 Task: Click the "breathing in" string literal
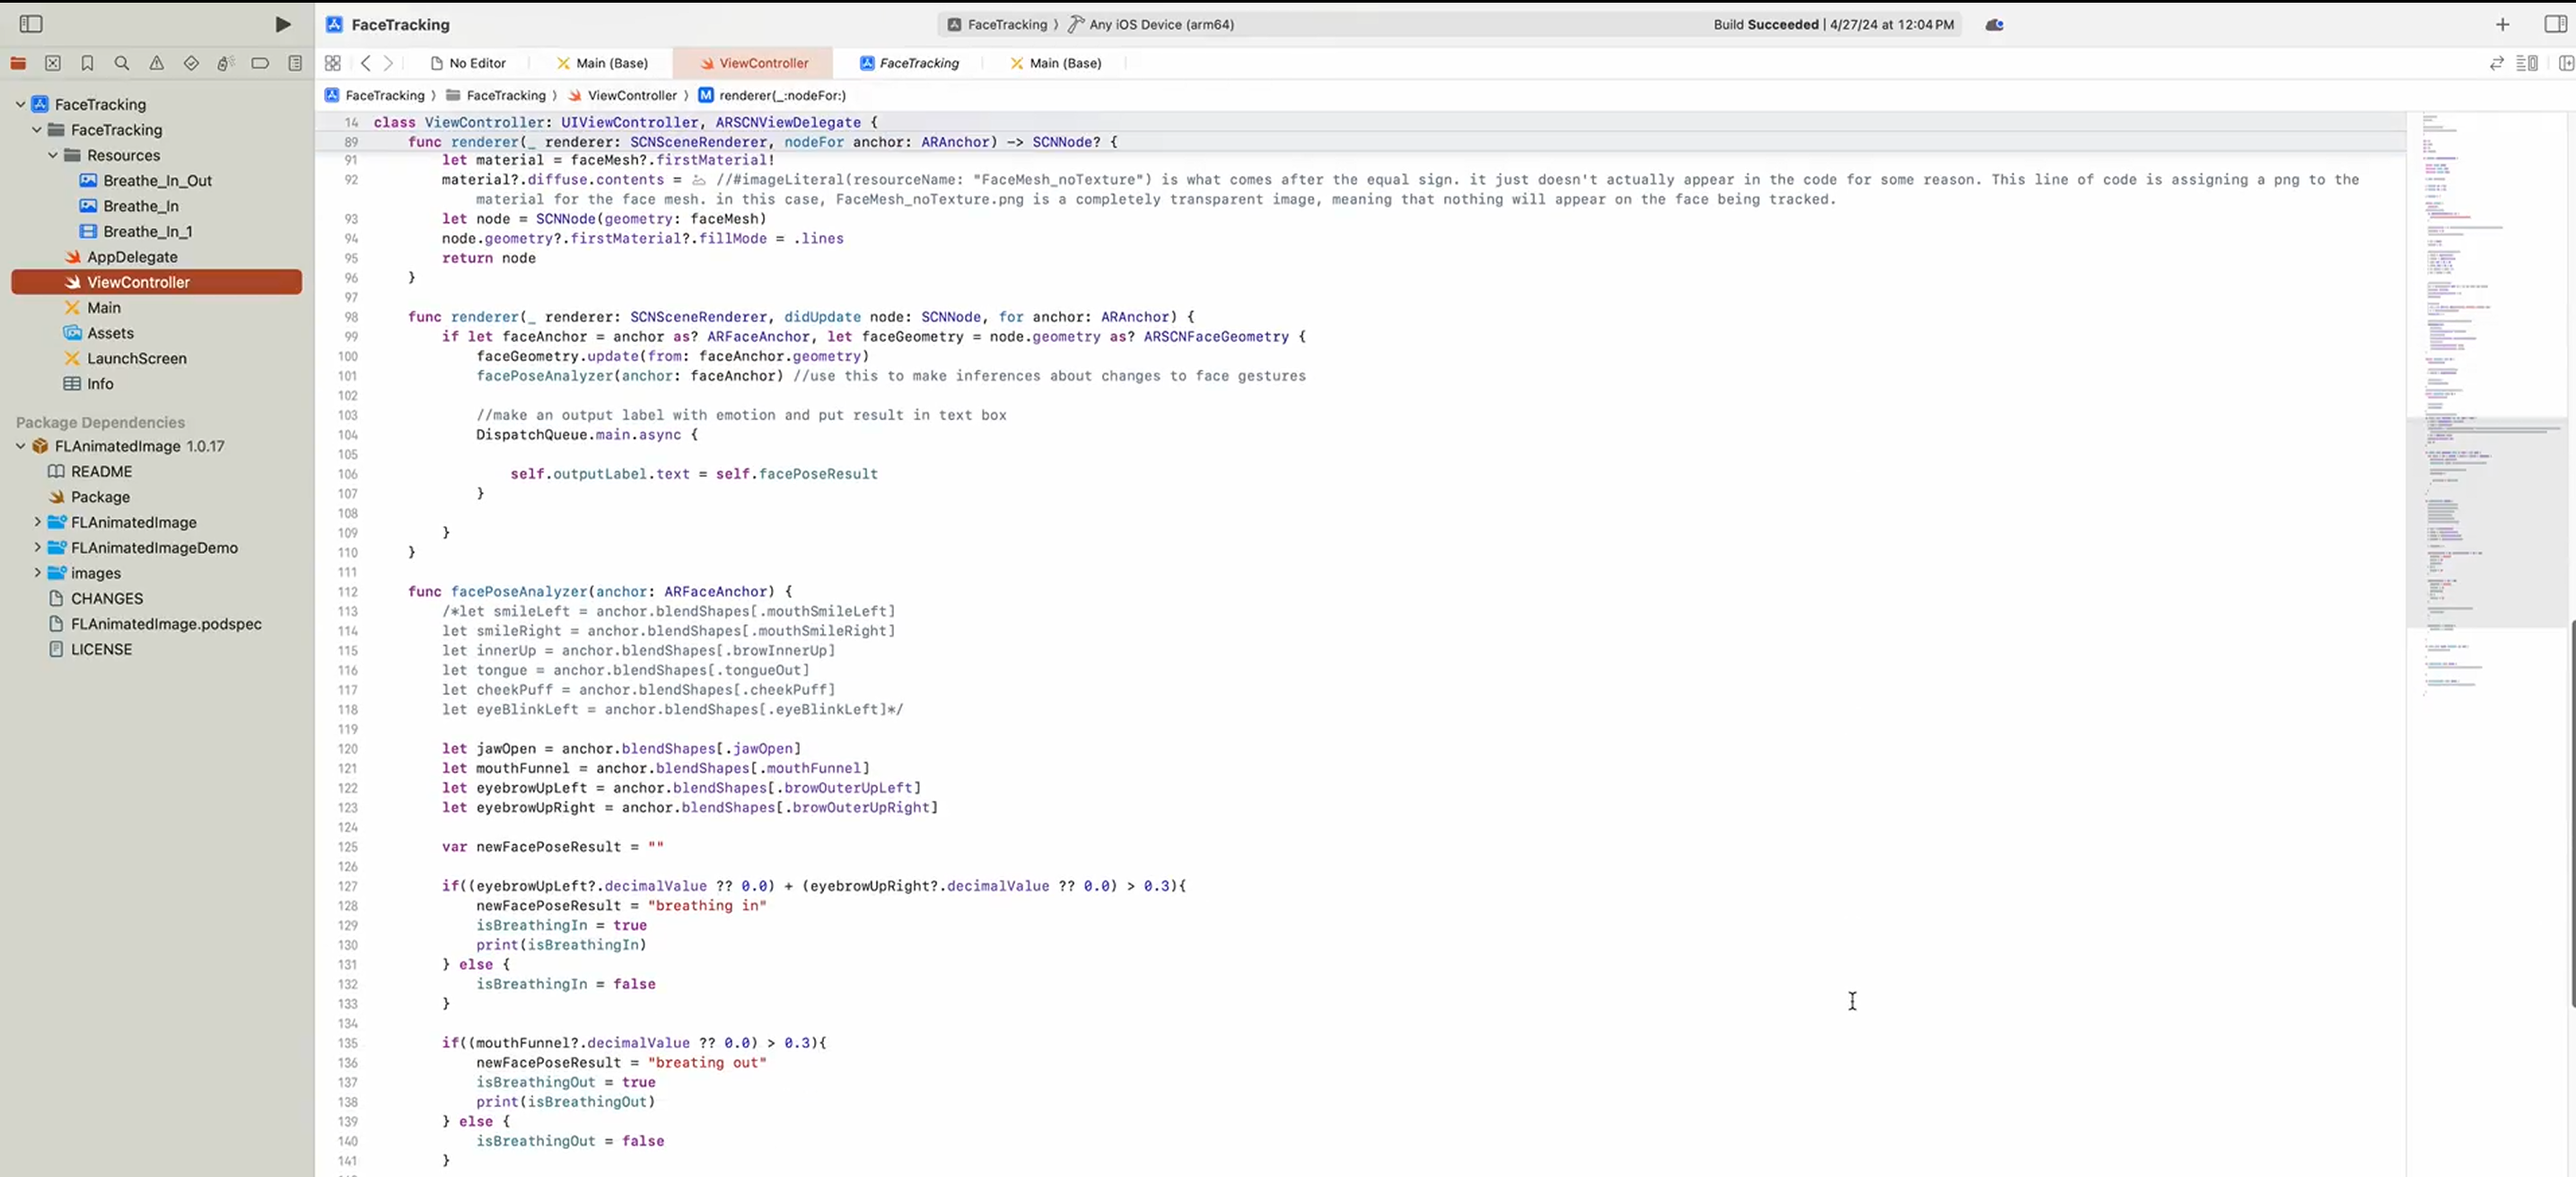[x=707, y=906]
